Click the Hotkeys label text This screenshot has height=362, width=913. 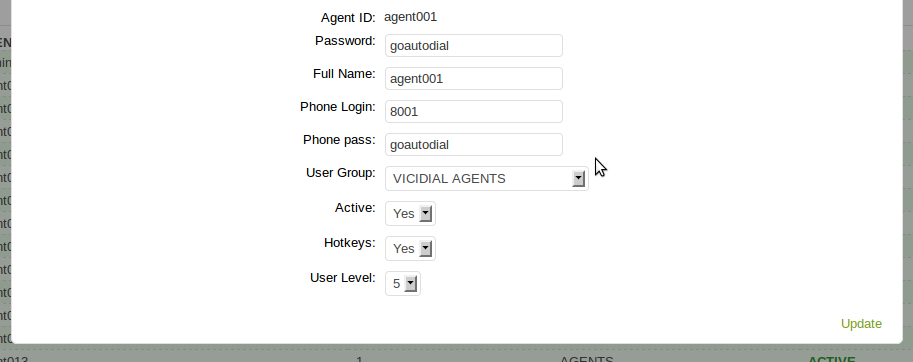(x=349, y=243)
